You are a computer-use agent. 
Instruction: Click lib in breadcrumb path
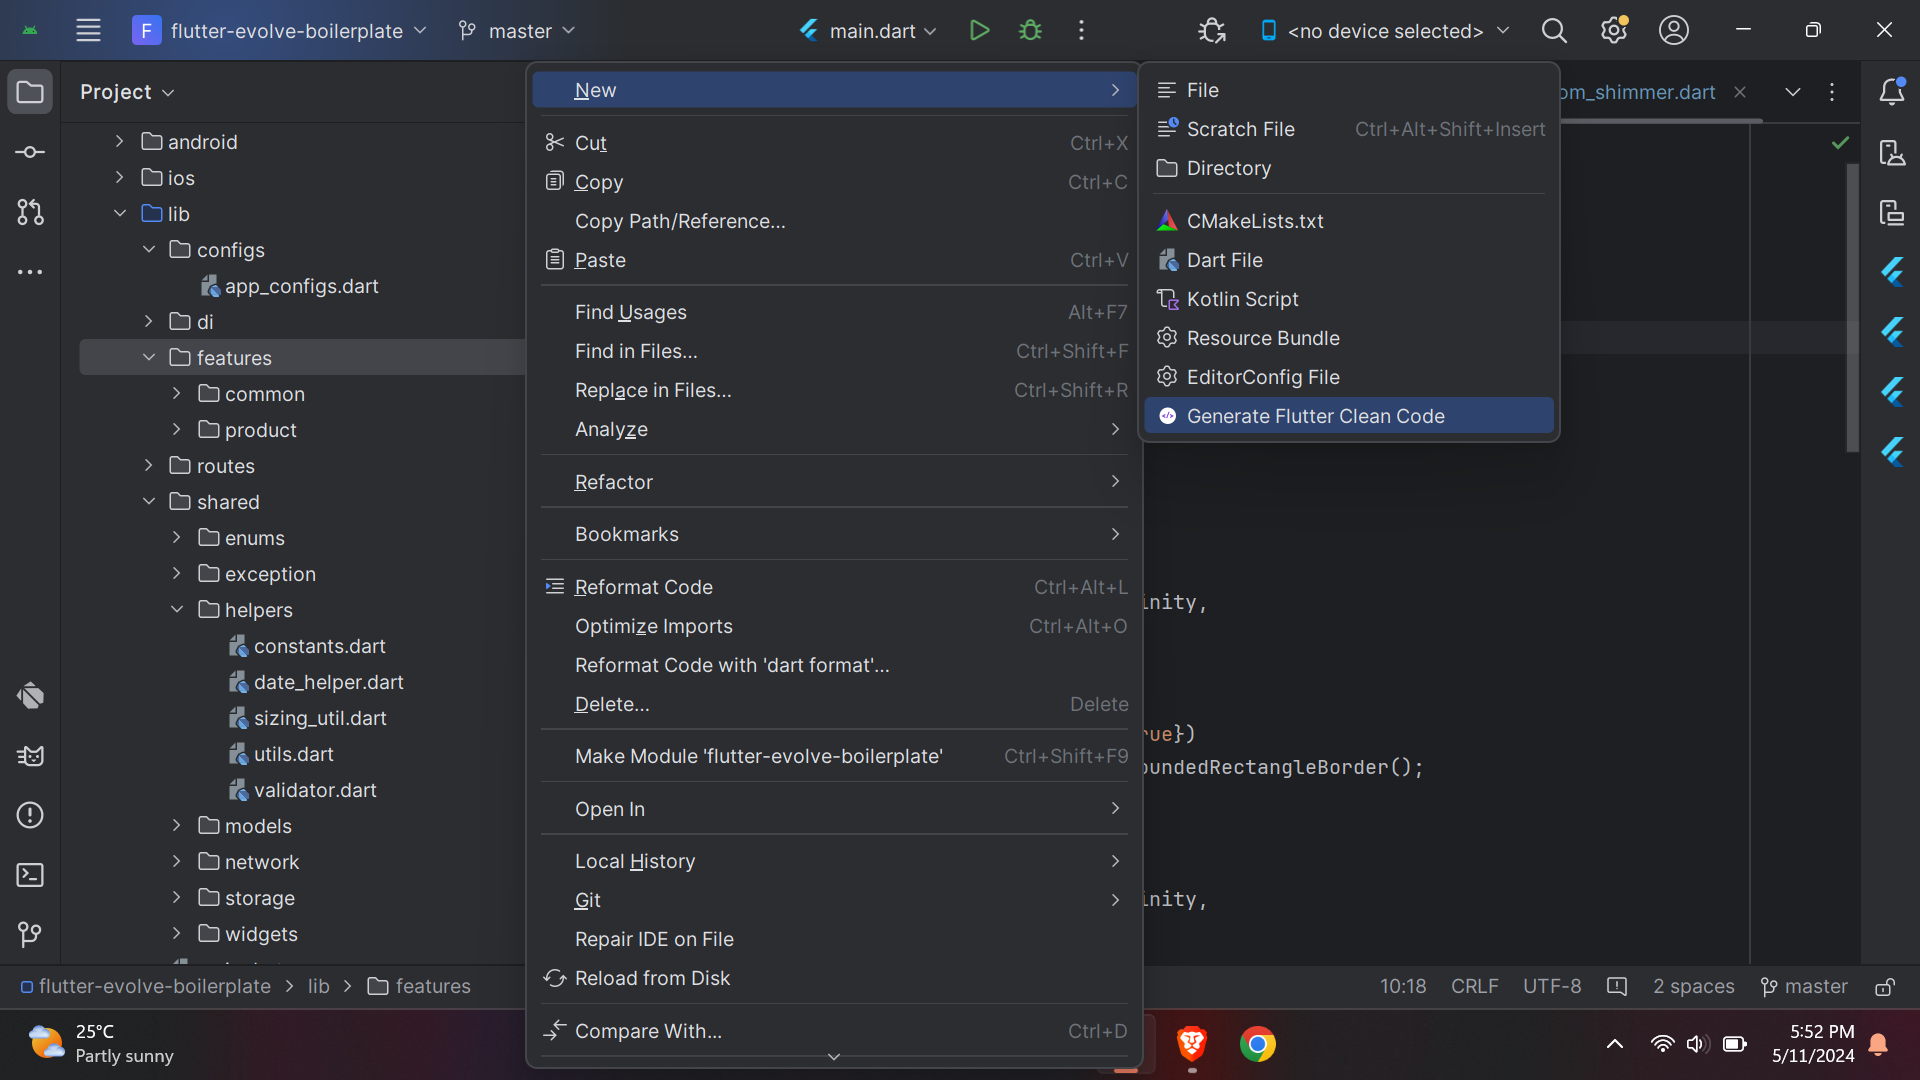click(x=318, y=986)
